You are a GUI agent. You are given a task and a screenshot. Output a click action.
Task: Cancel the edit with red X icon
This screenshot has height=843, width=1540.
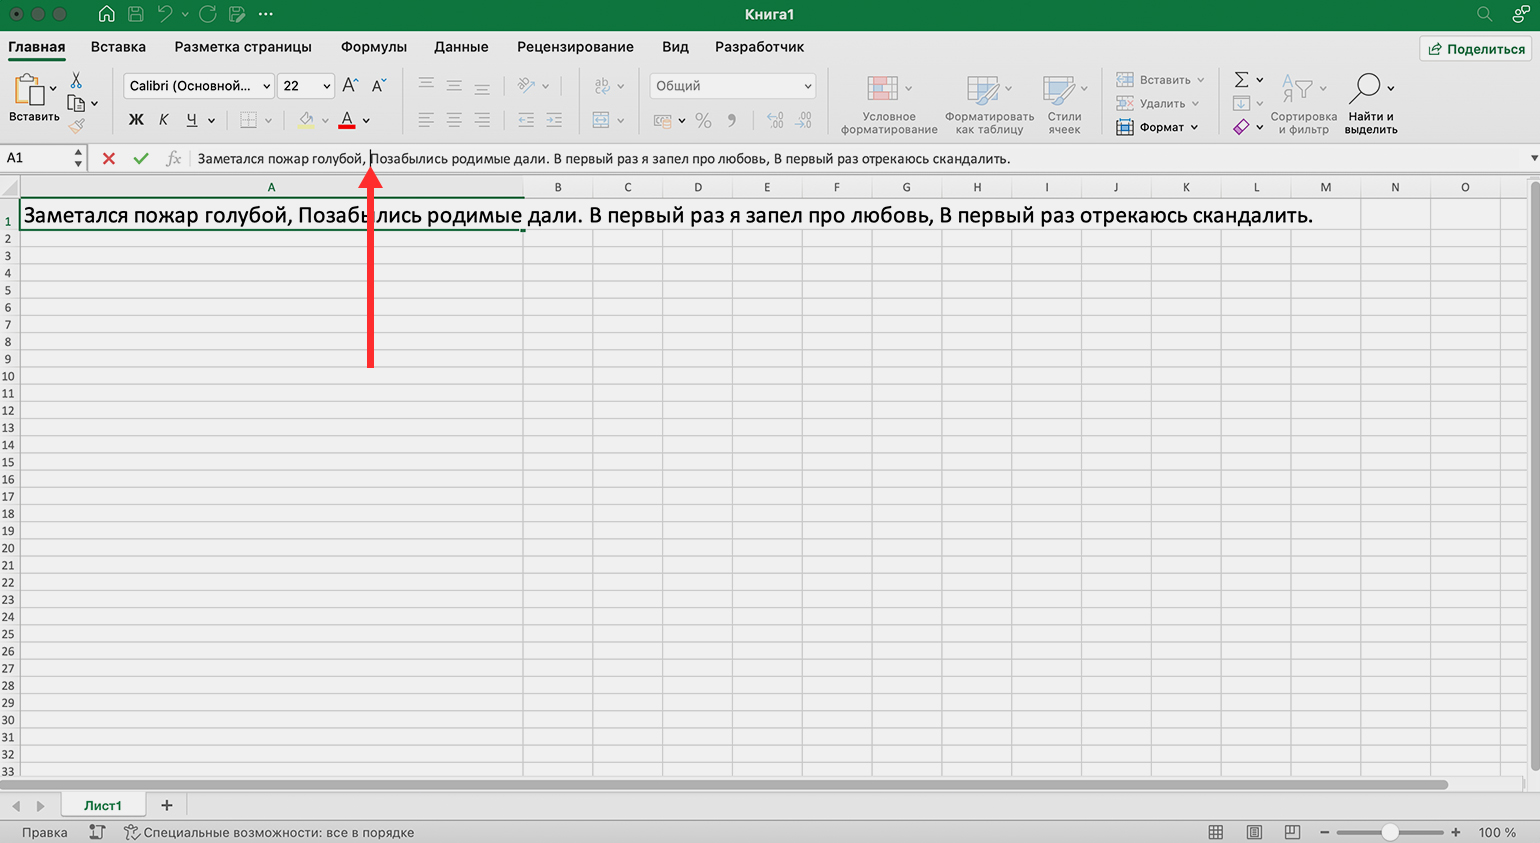109,158
